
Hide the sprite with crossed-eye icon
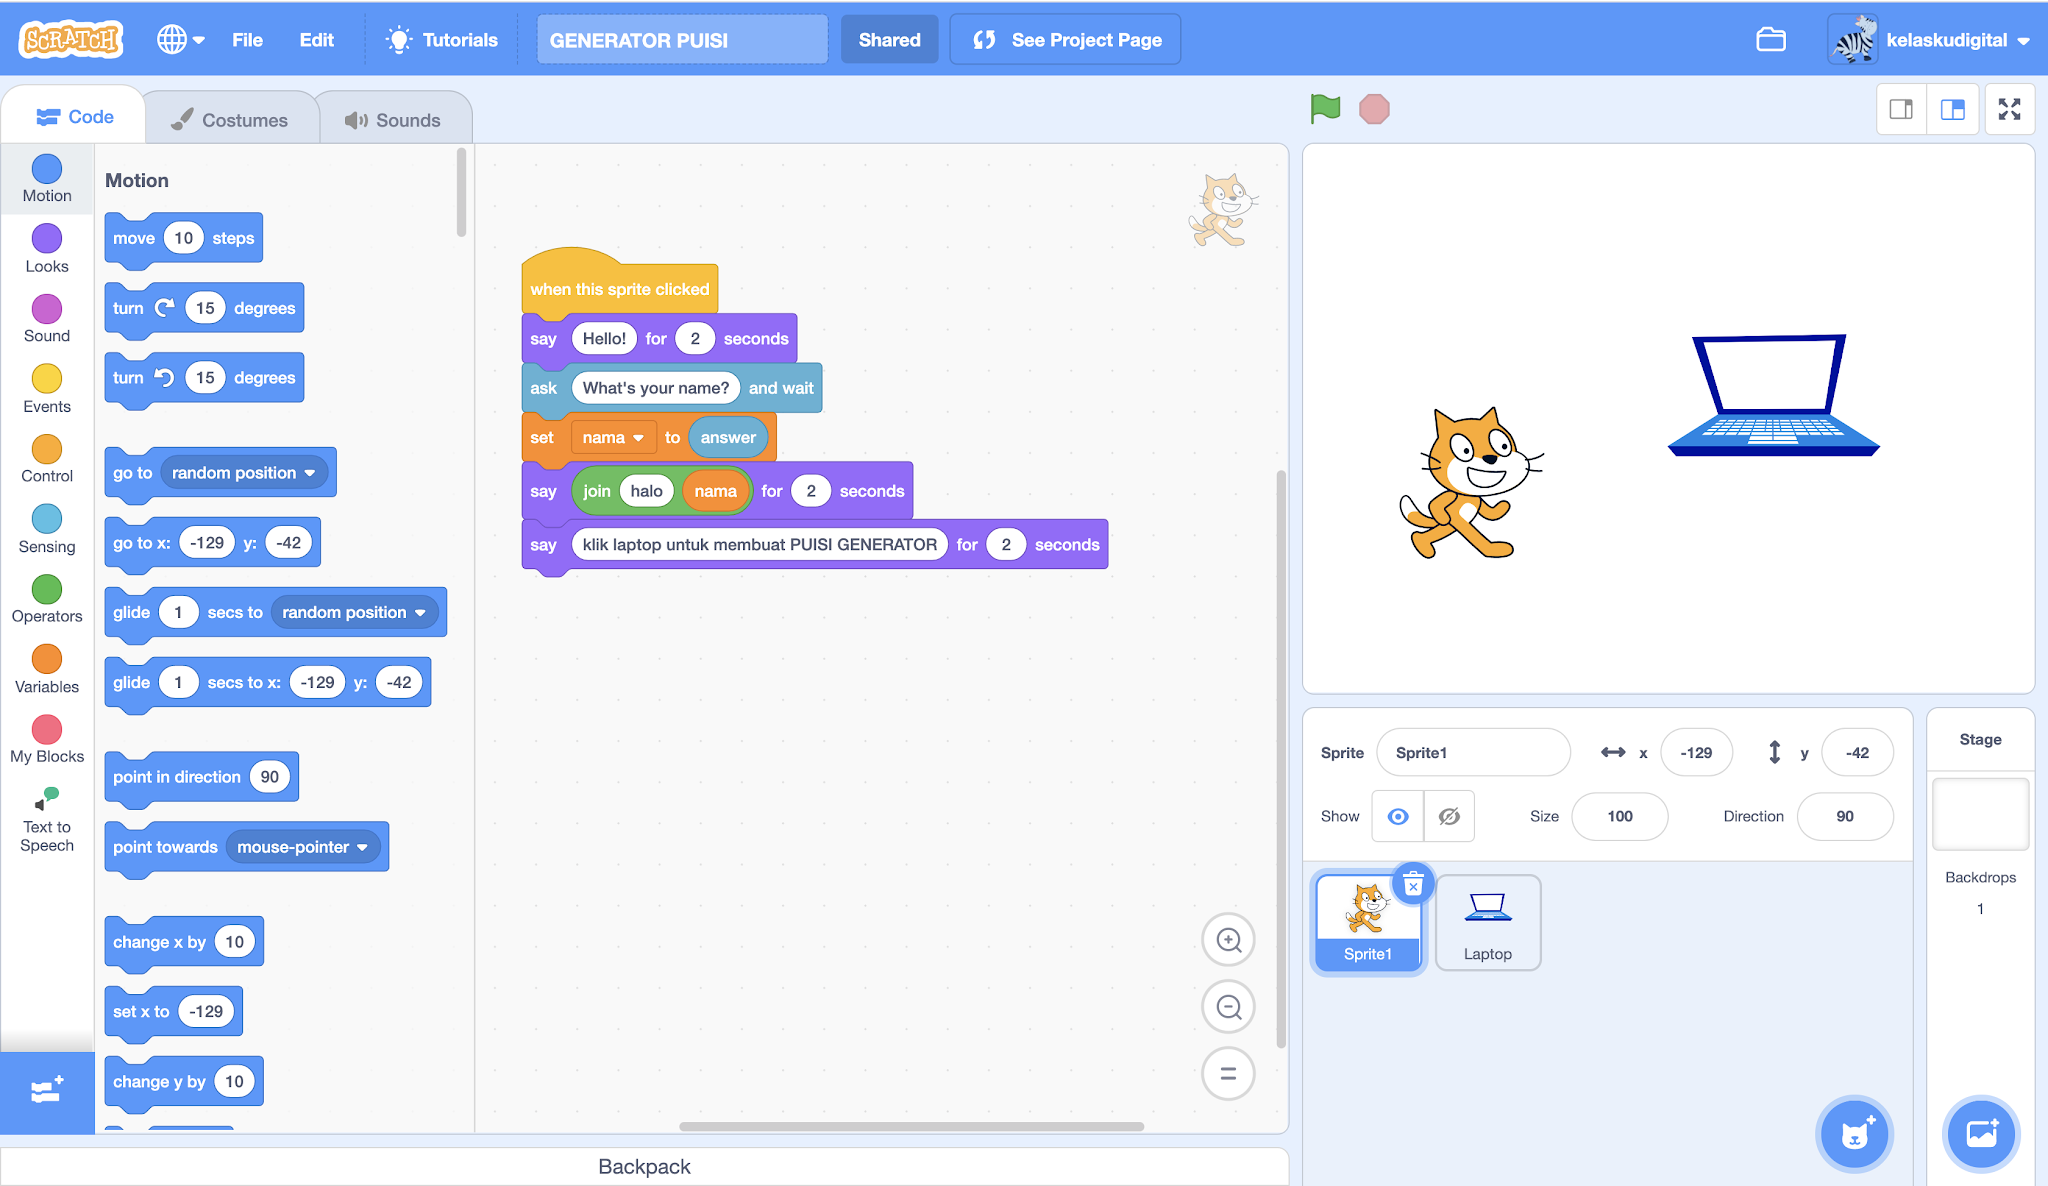(x=1449, y=816)
